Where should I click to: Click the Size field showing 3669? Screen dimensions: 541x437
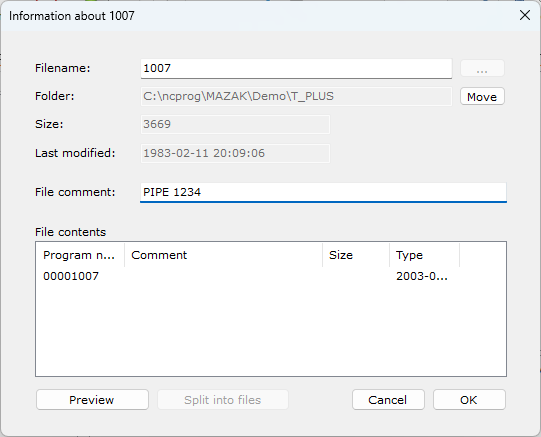tap(235, 124)
